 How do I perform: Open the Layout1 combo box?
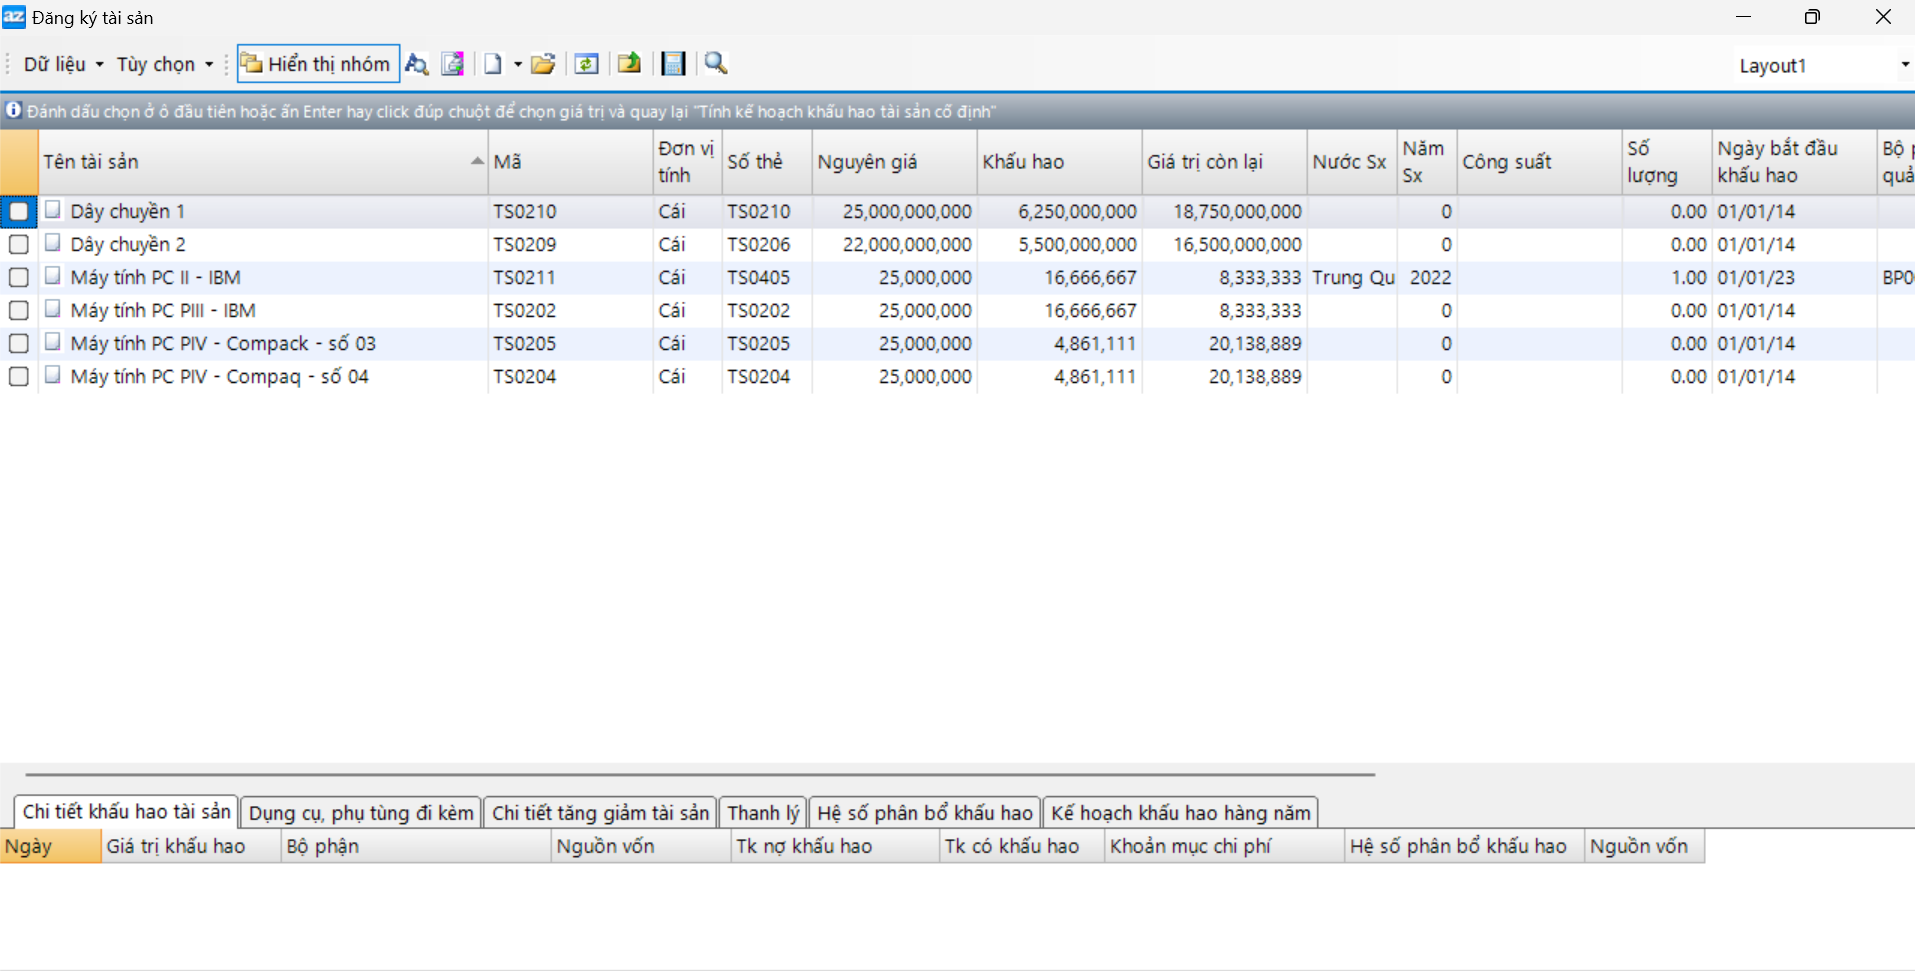point(1822,65)
